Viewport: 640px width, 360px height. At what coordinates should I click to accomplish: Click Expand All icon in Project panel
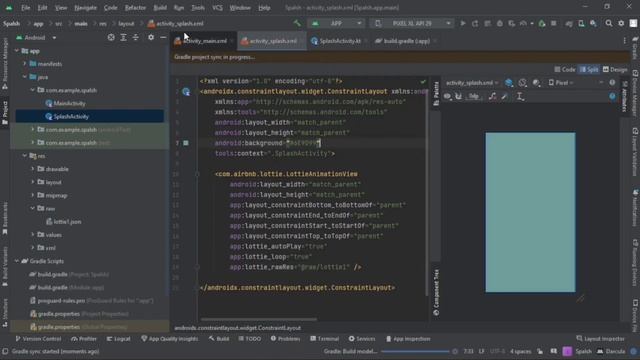(x=123, y=37)
